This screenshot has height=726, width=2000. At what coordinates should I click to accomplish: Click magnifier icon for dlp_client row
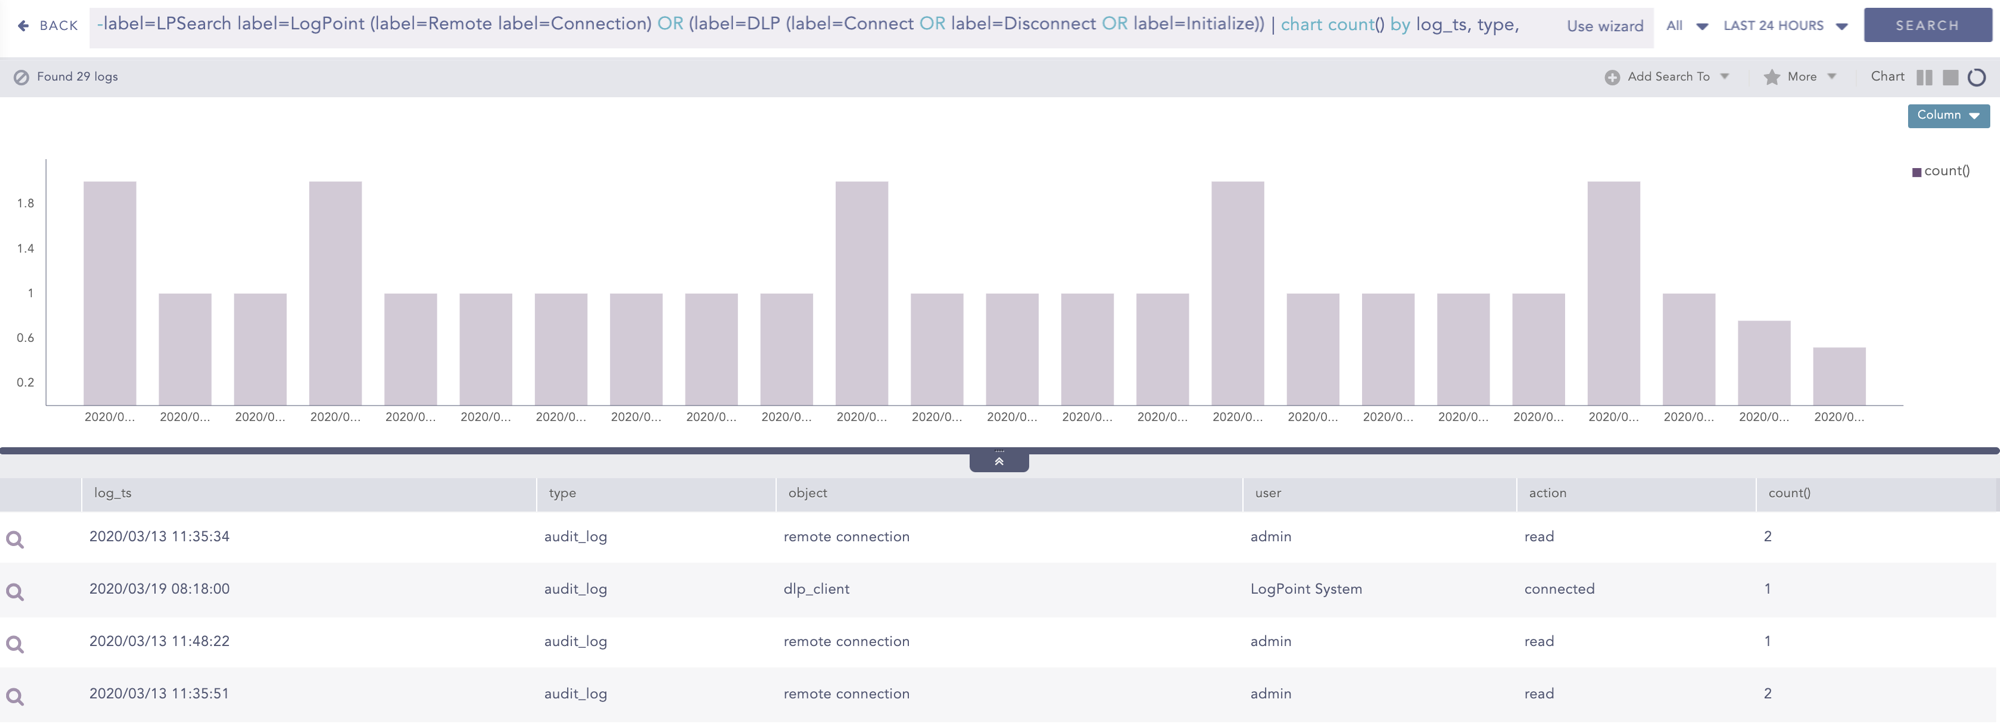(15, 592)
